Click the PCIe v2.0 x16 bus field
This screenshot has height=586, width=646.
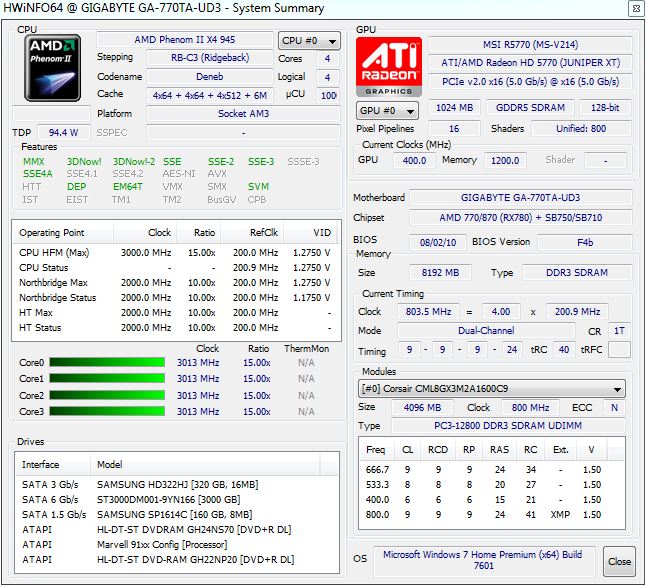coord(530,82)
